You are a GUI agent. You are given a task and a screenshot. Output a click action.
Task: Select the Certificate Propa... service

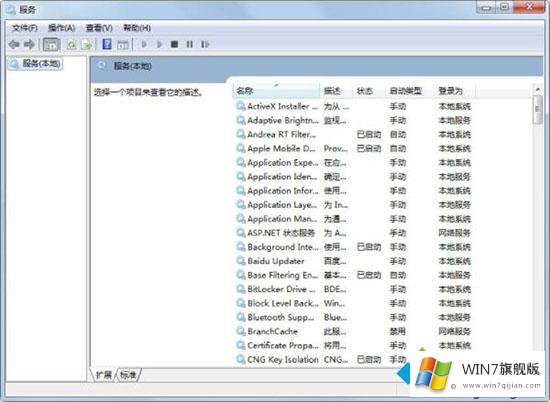click(x=354, y=345)
